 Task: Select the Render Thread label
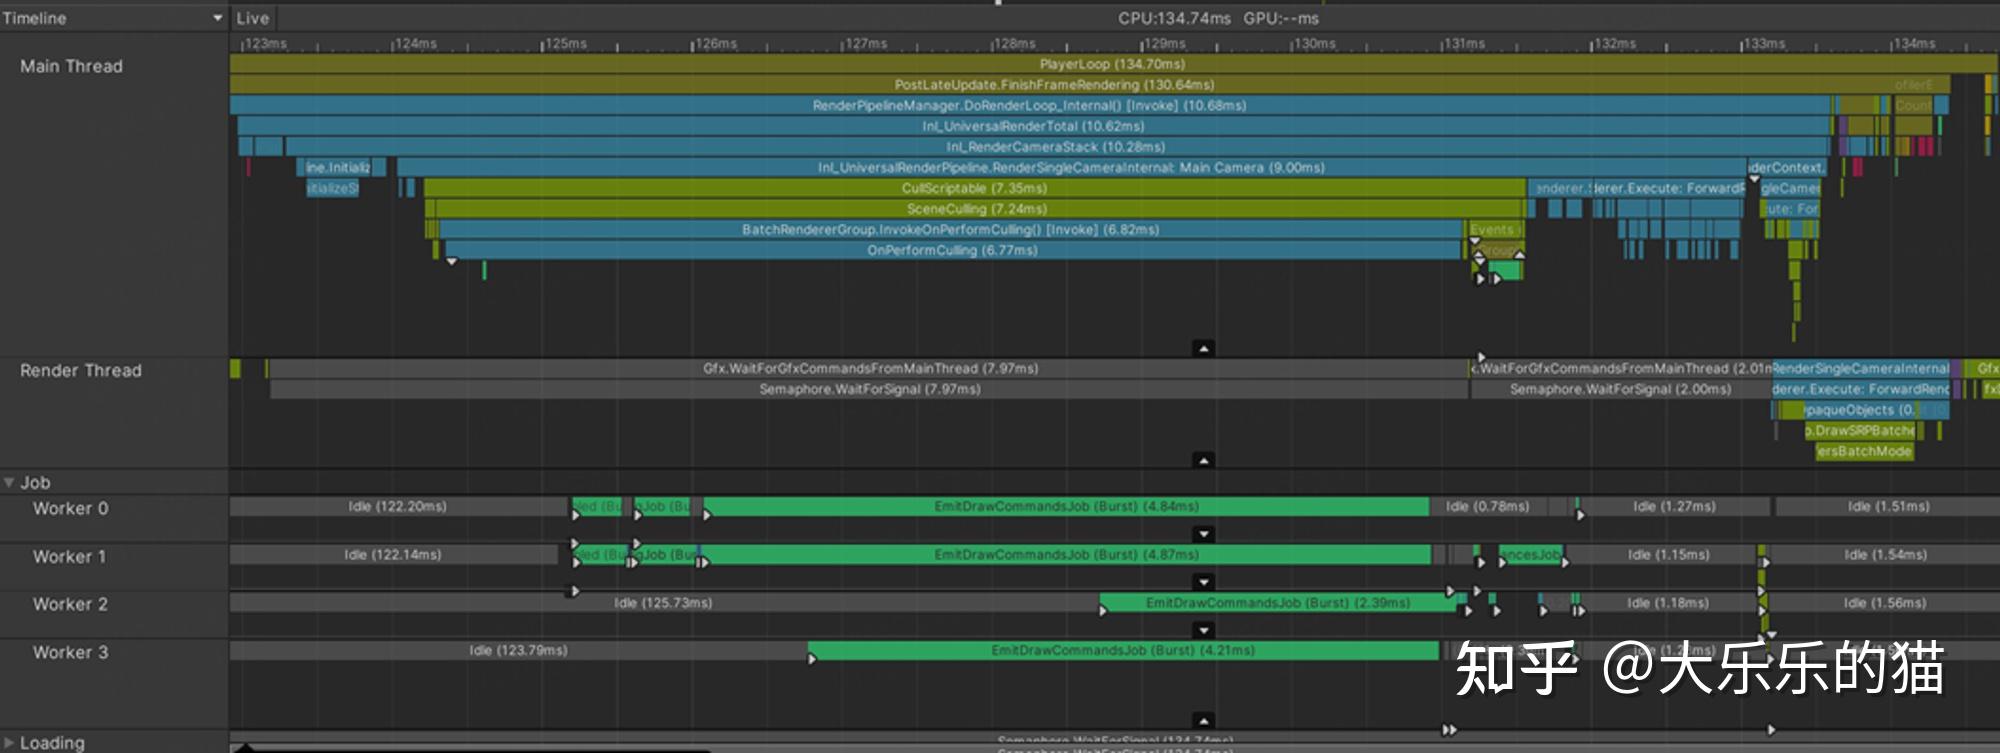pos(81,370)
